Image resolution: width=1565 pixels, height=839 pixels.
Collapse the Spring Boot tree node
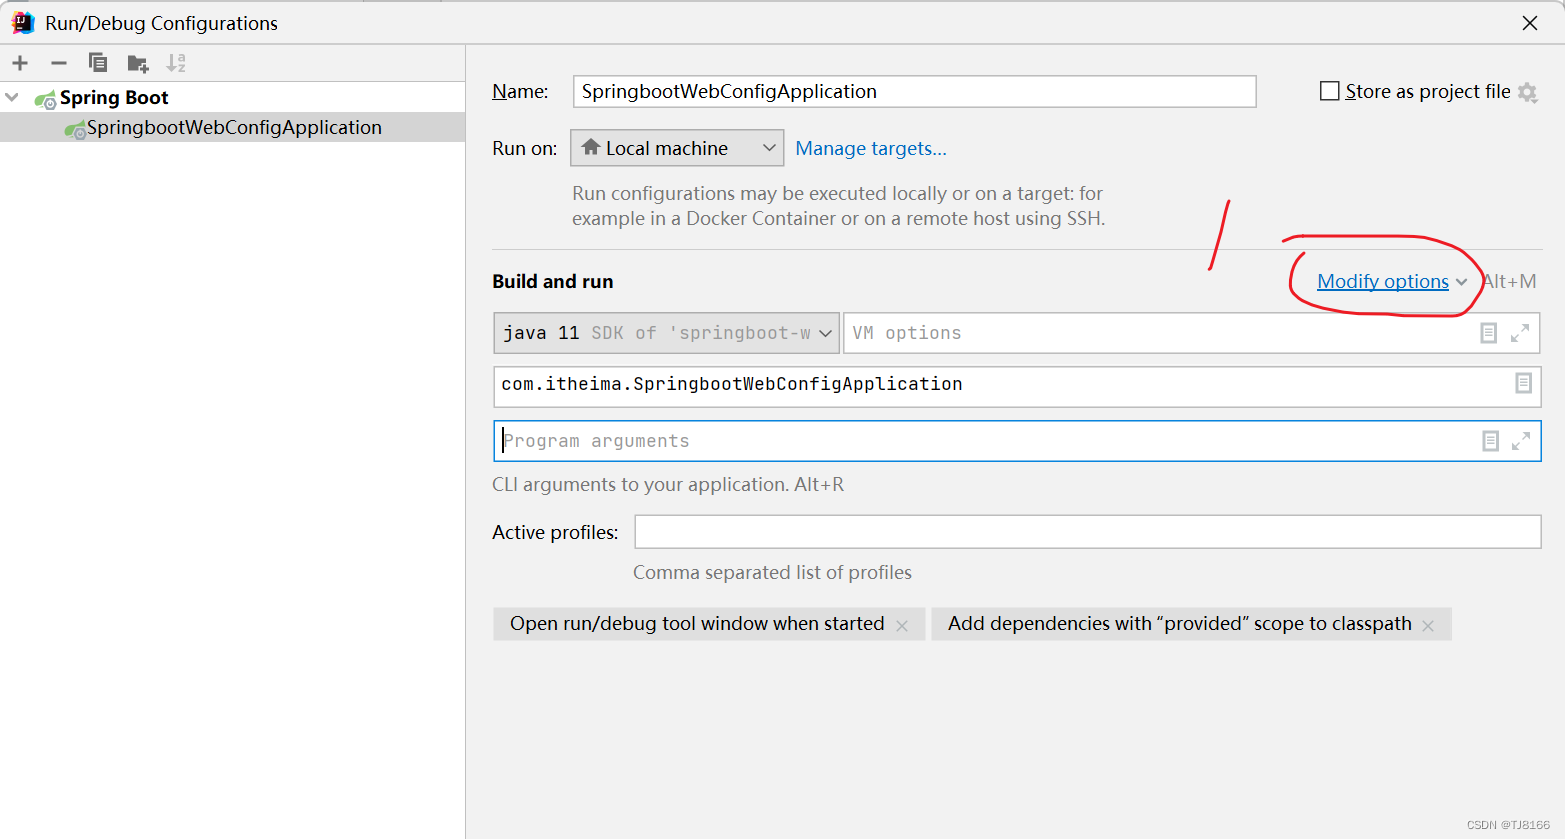[12, 97]
